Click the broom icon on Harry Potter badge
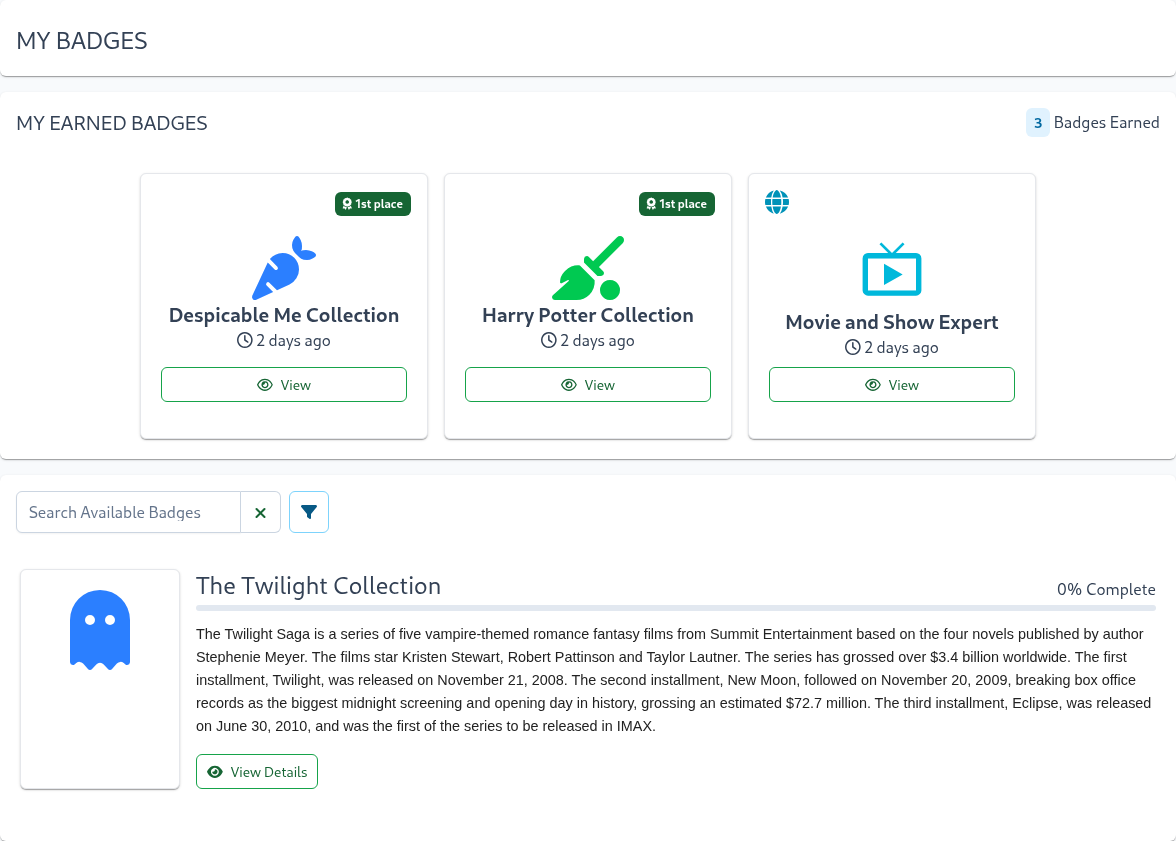 [588, 268]
